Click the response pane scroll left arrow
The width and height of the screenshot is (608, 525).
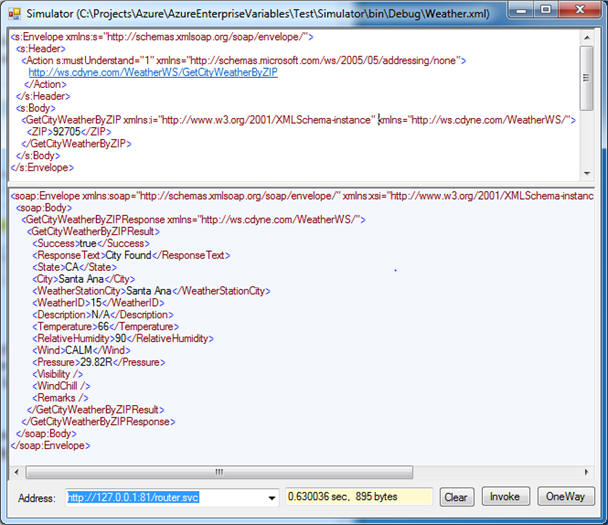pos(16,472)
